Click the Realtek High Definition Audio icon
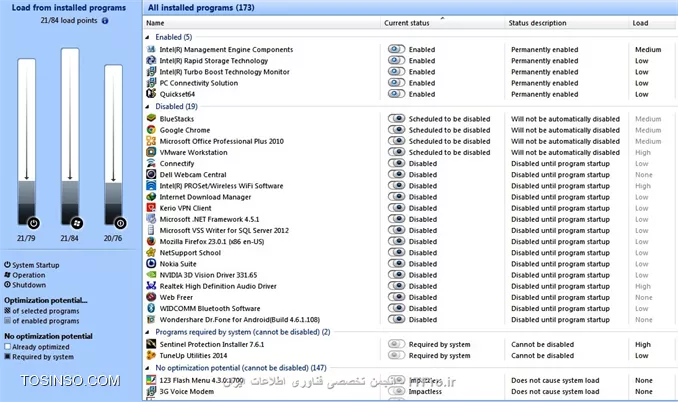Viewport: 678px width, 402px height. (x=151, y=286)
